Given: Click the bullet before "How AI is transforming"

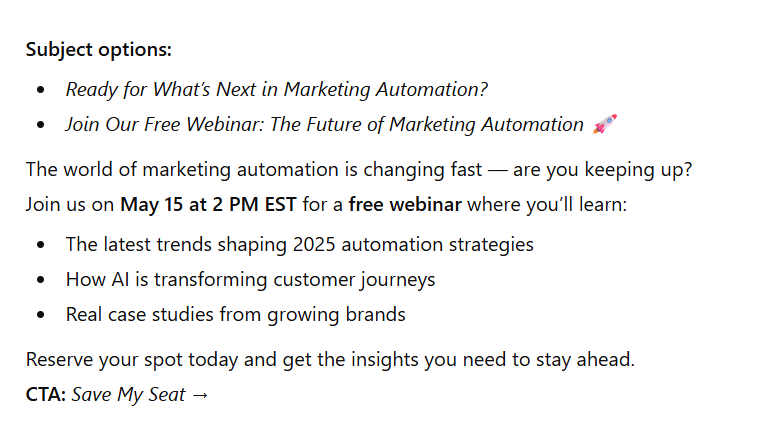Looking at the screenshot, I should (x=40, y=280).
